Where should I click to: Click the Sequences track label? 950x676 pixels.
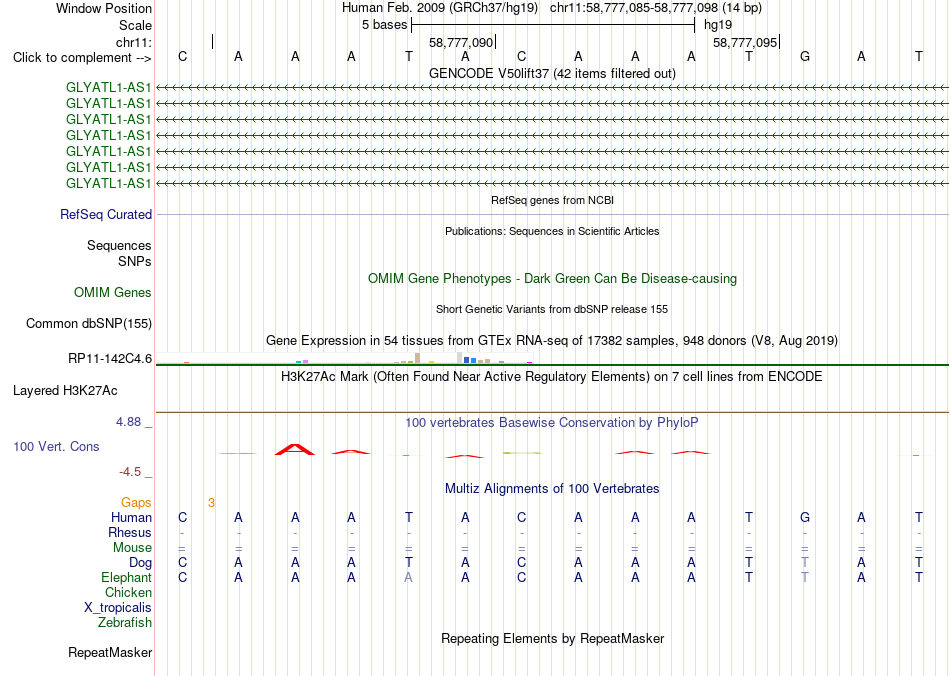(x=119, y=245)
